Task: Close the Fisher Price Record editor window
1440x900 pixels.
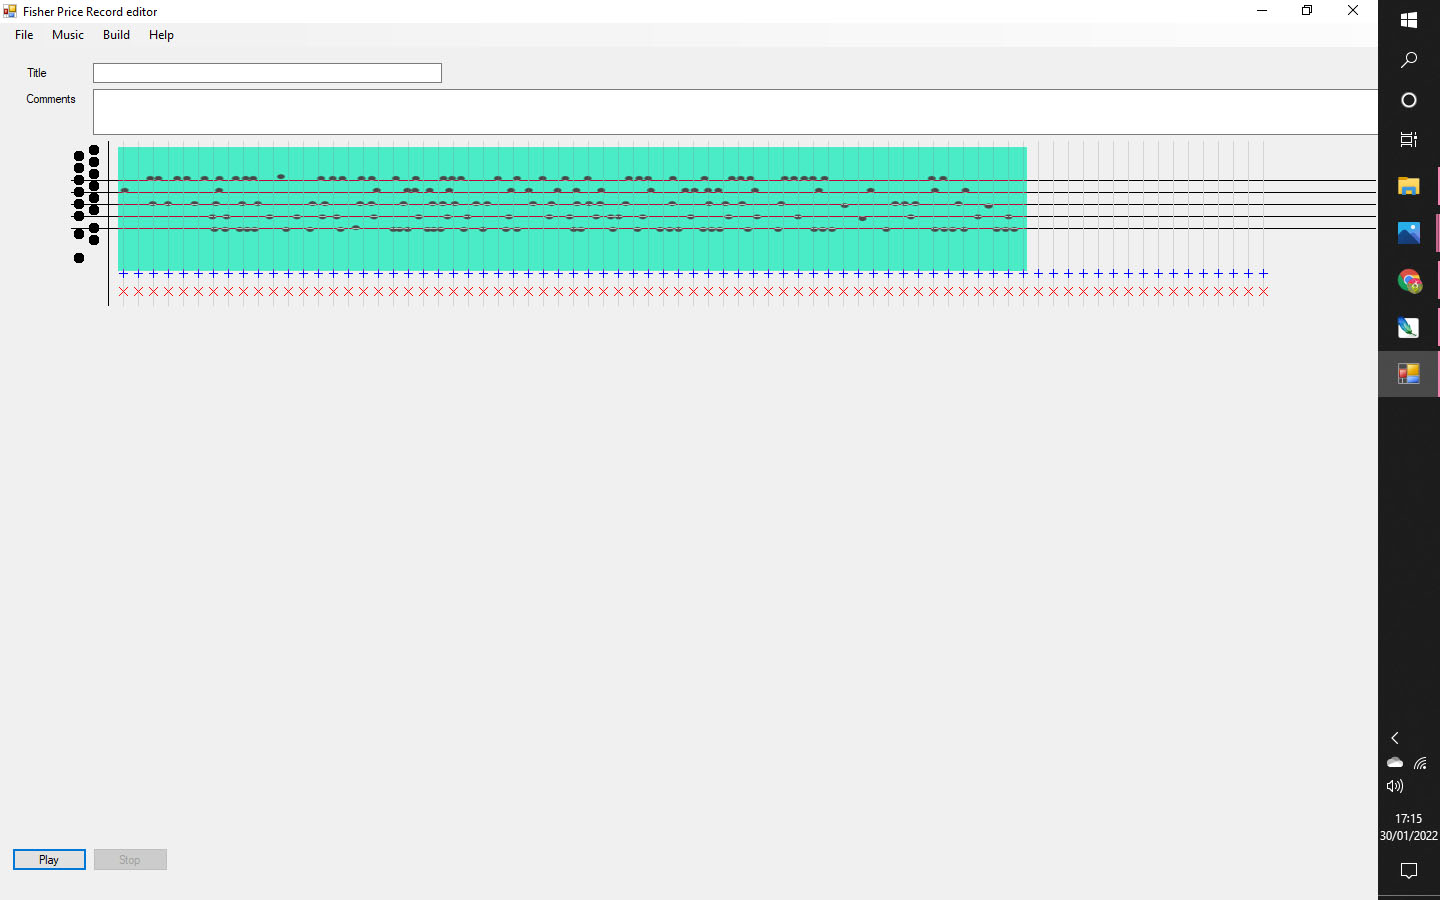Action: click(1353, 11)
